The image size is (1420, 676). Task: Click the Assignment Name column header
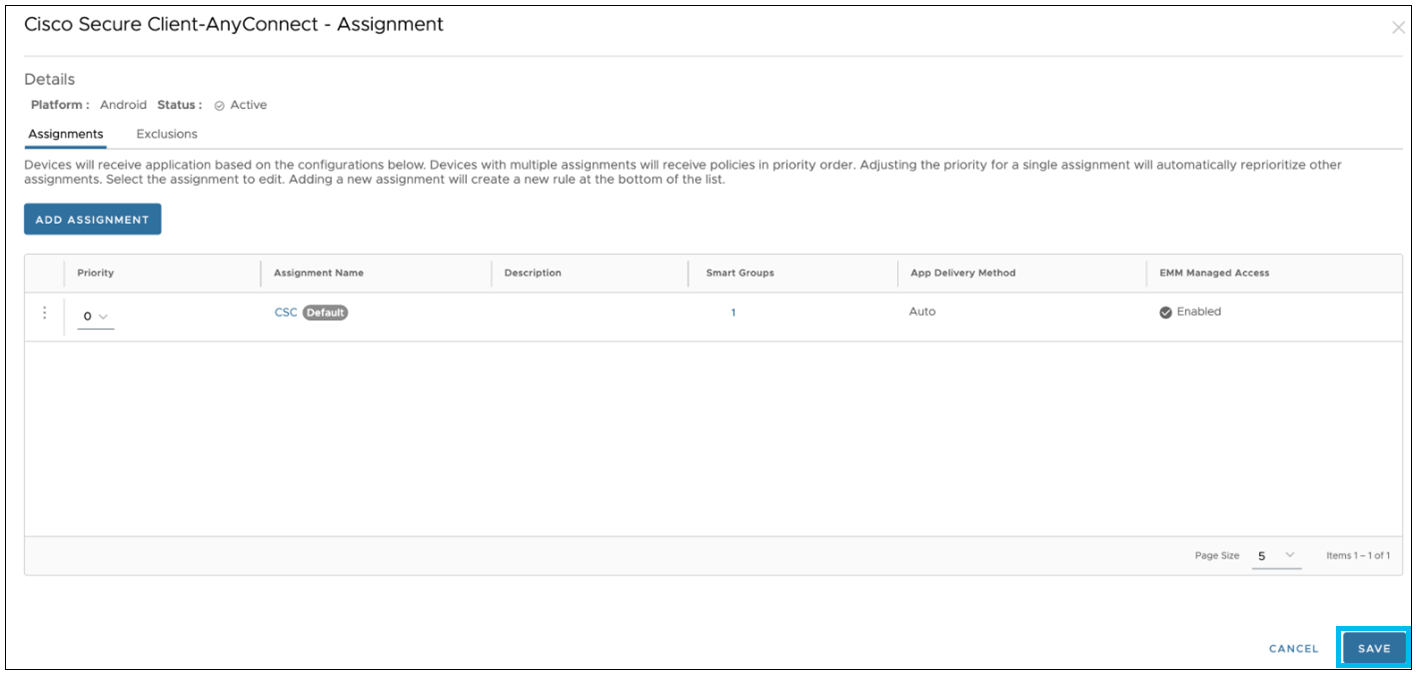point(319,273)
